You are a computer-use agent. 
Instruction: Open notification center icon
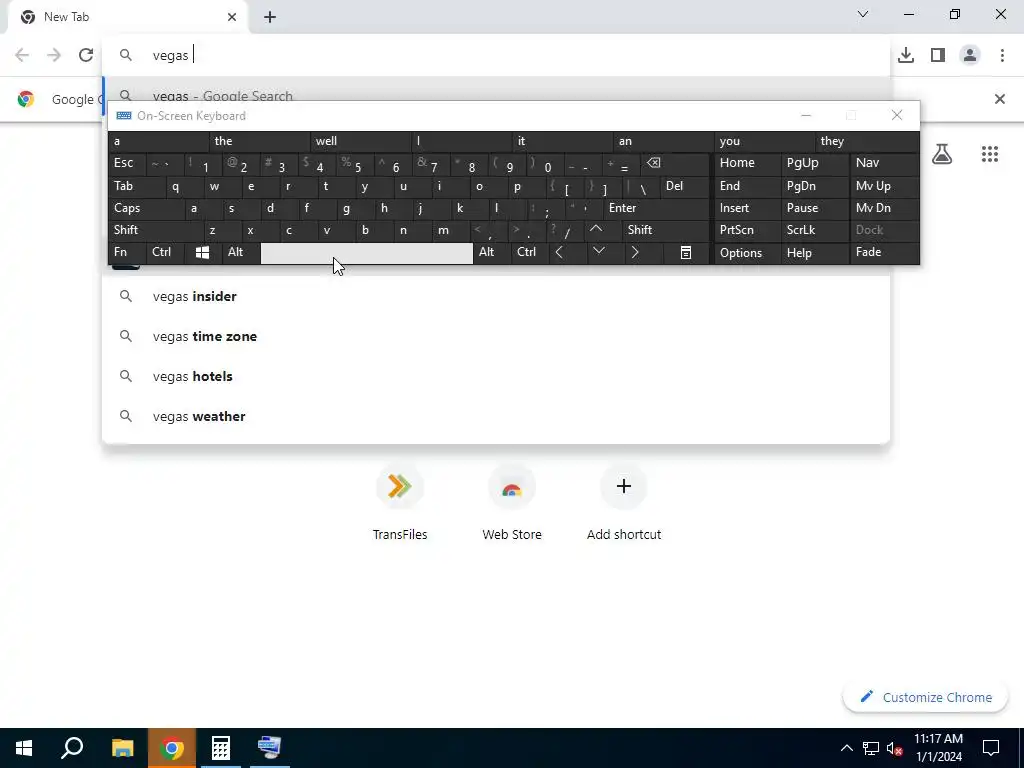coord(991,748)
